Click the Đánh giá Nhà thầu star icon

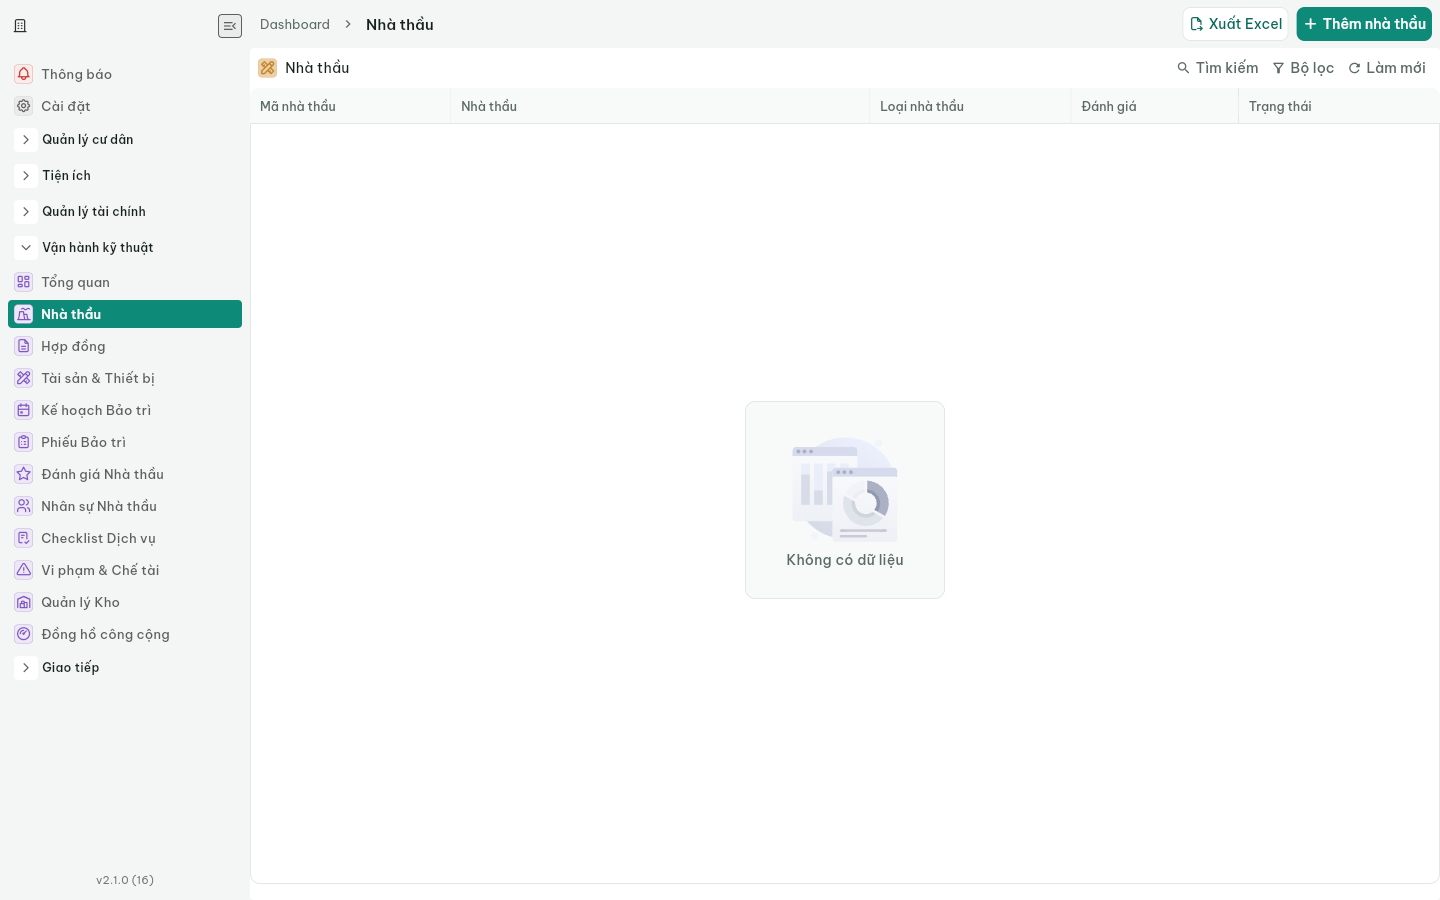coord(24,474)
